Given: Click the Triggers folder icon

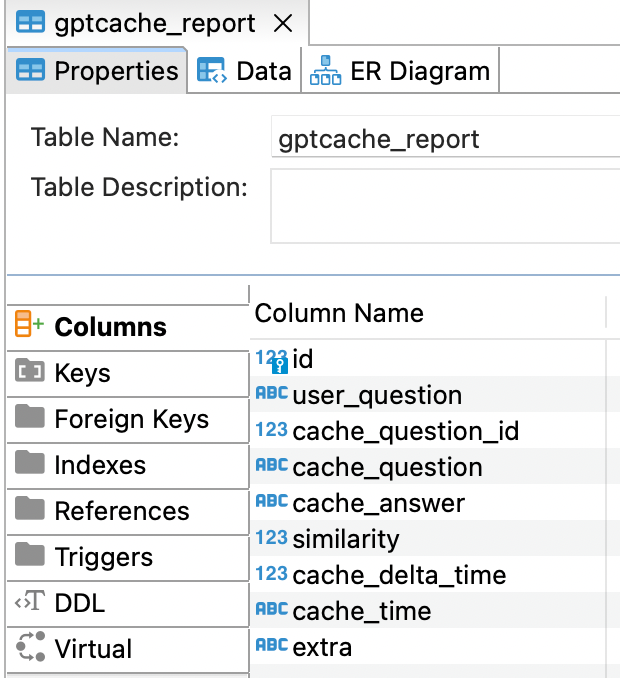Looking at the screenshot, I should tap(30, 554).
